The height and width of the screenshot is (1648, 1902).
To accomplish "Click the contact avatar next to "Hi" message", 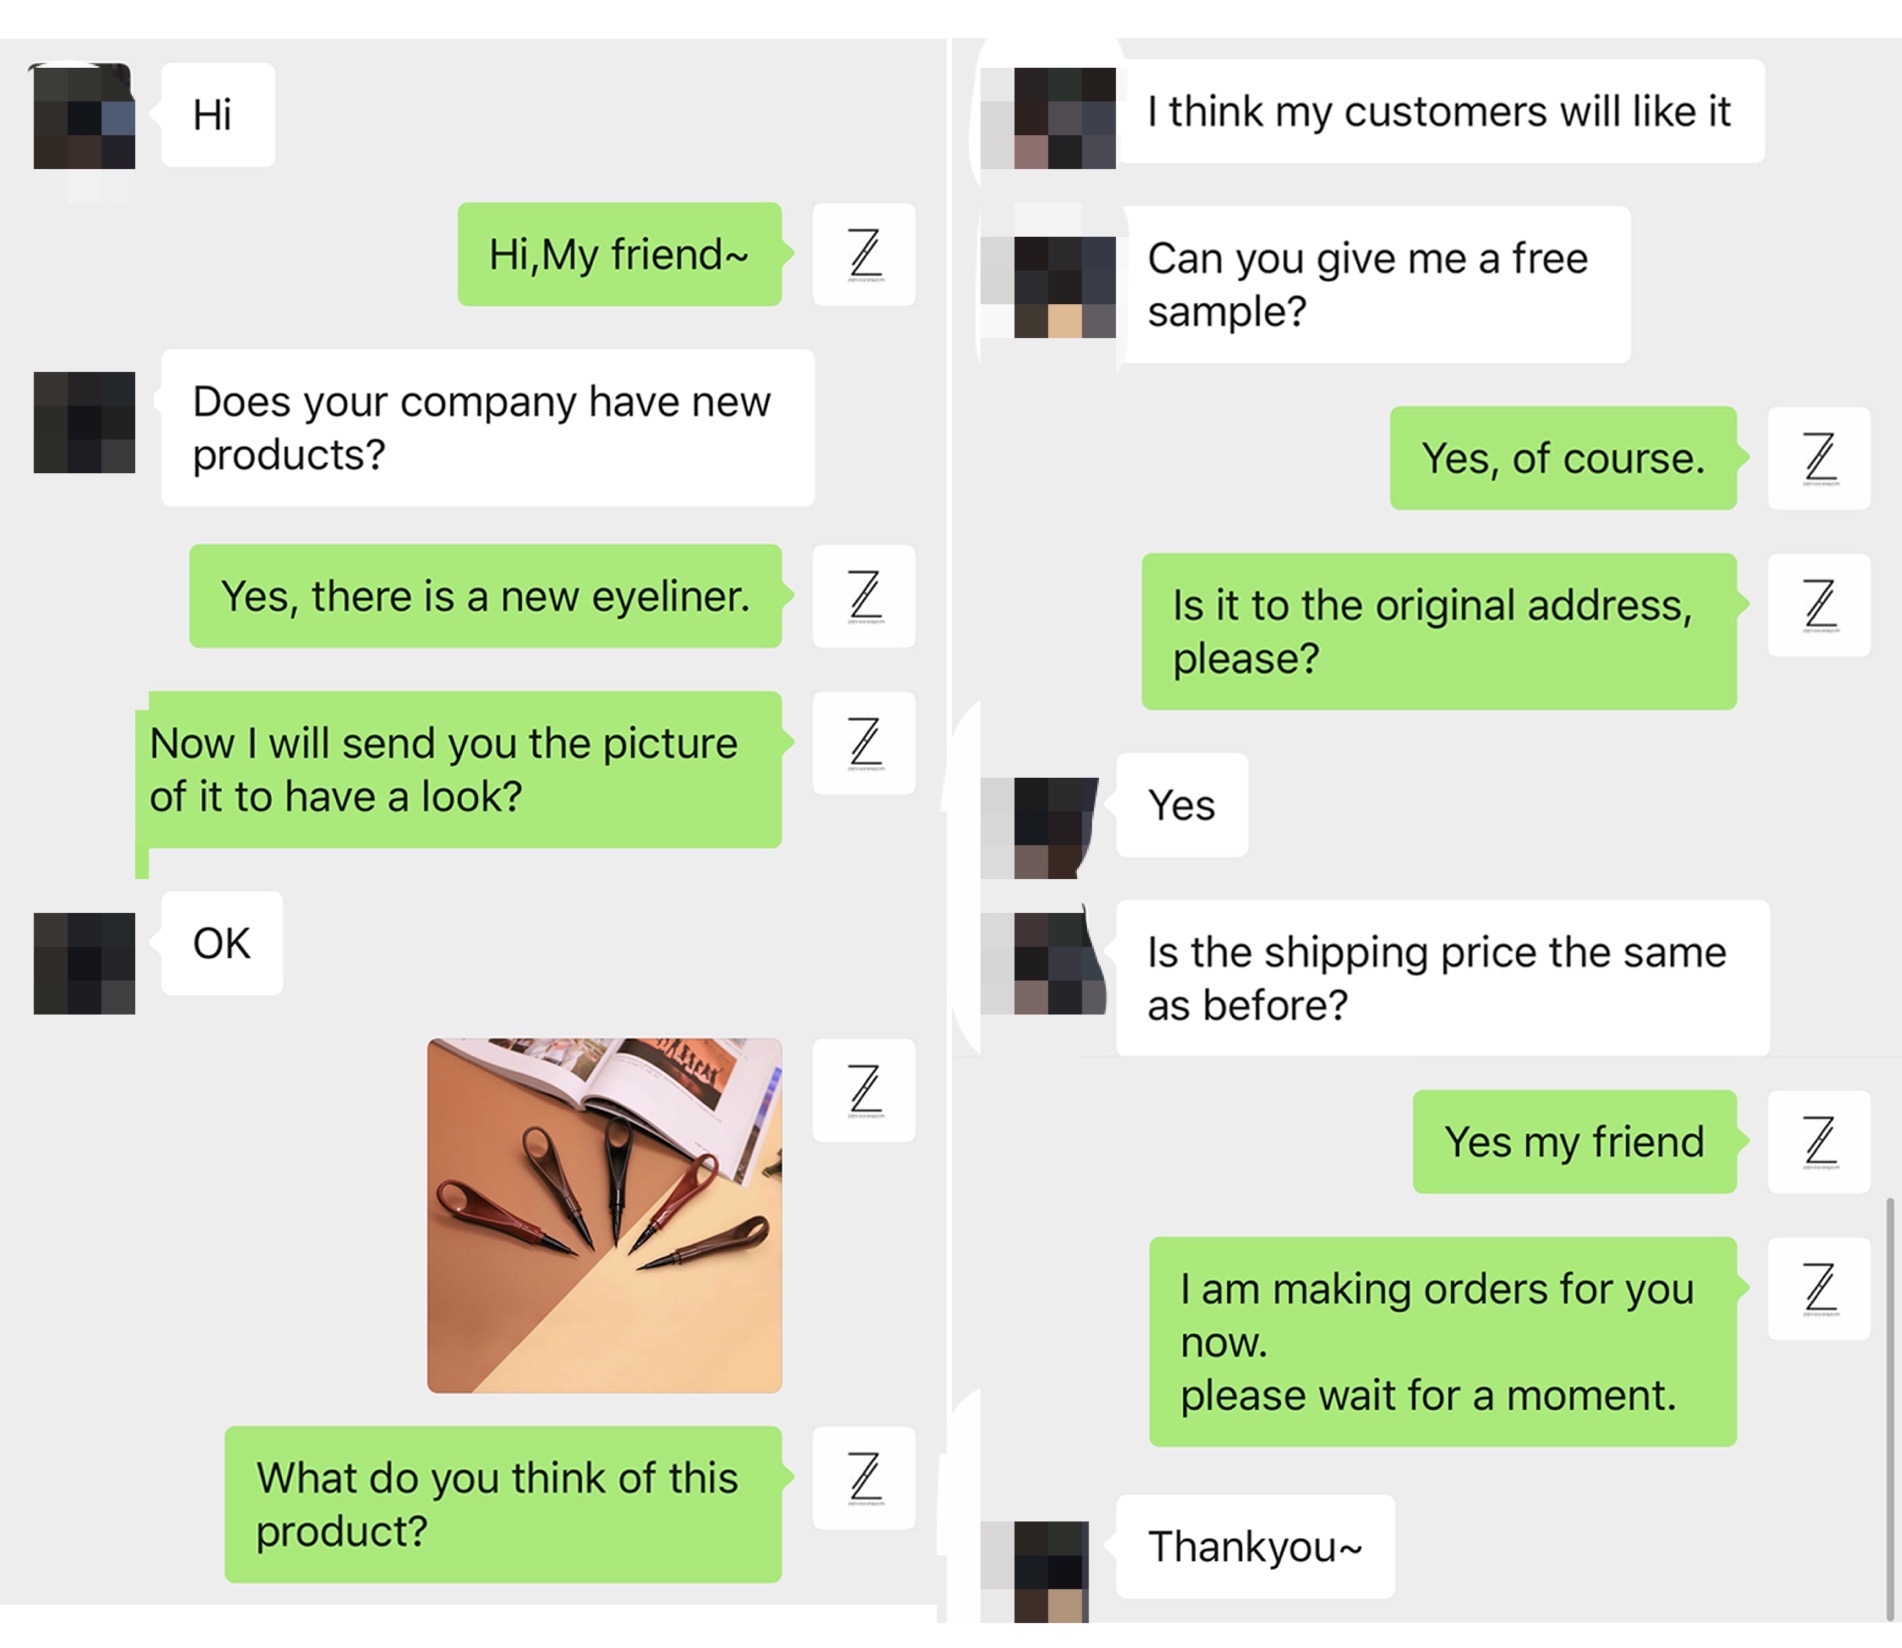I will pos(84,117).
